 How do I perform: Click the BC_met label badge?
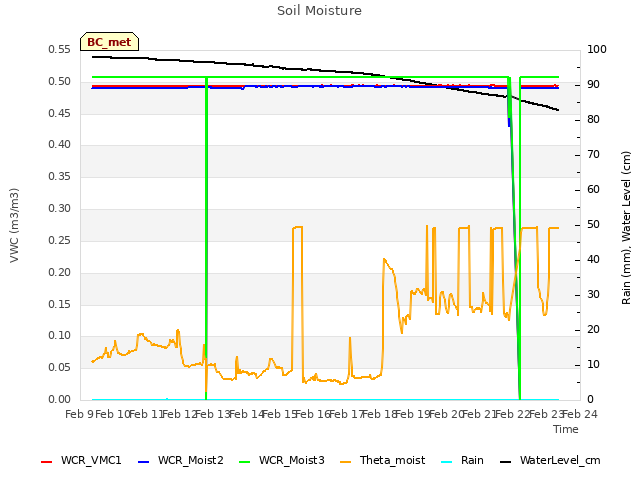pos(109,42)
